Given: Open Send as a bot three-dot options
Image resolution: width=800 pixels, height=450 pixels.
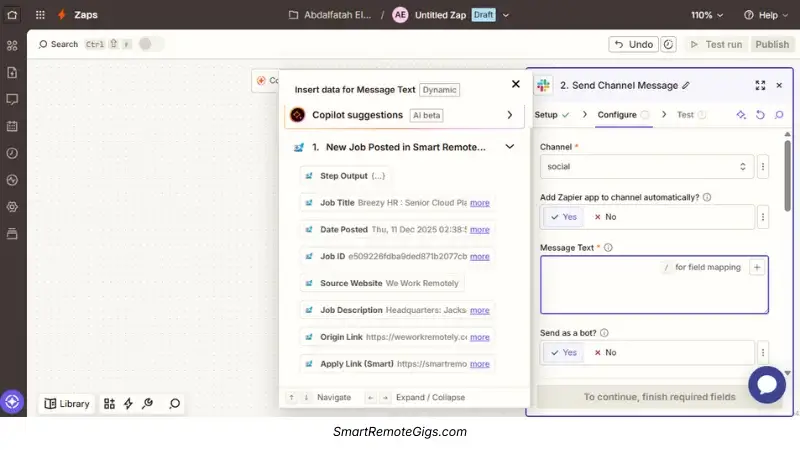Looking at the screenshot, I should (763, 353).
